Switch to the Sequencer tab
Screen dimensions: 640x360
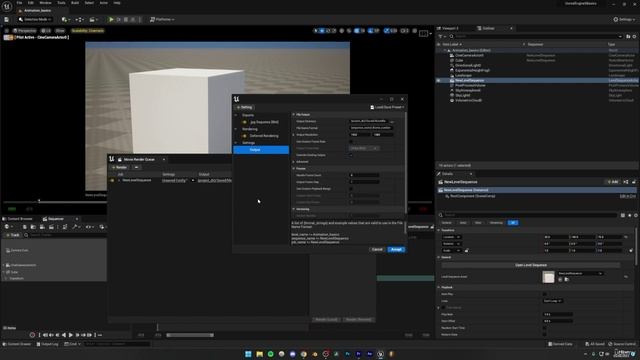pos(56,219)
